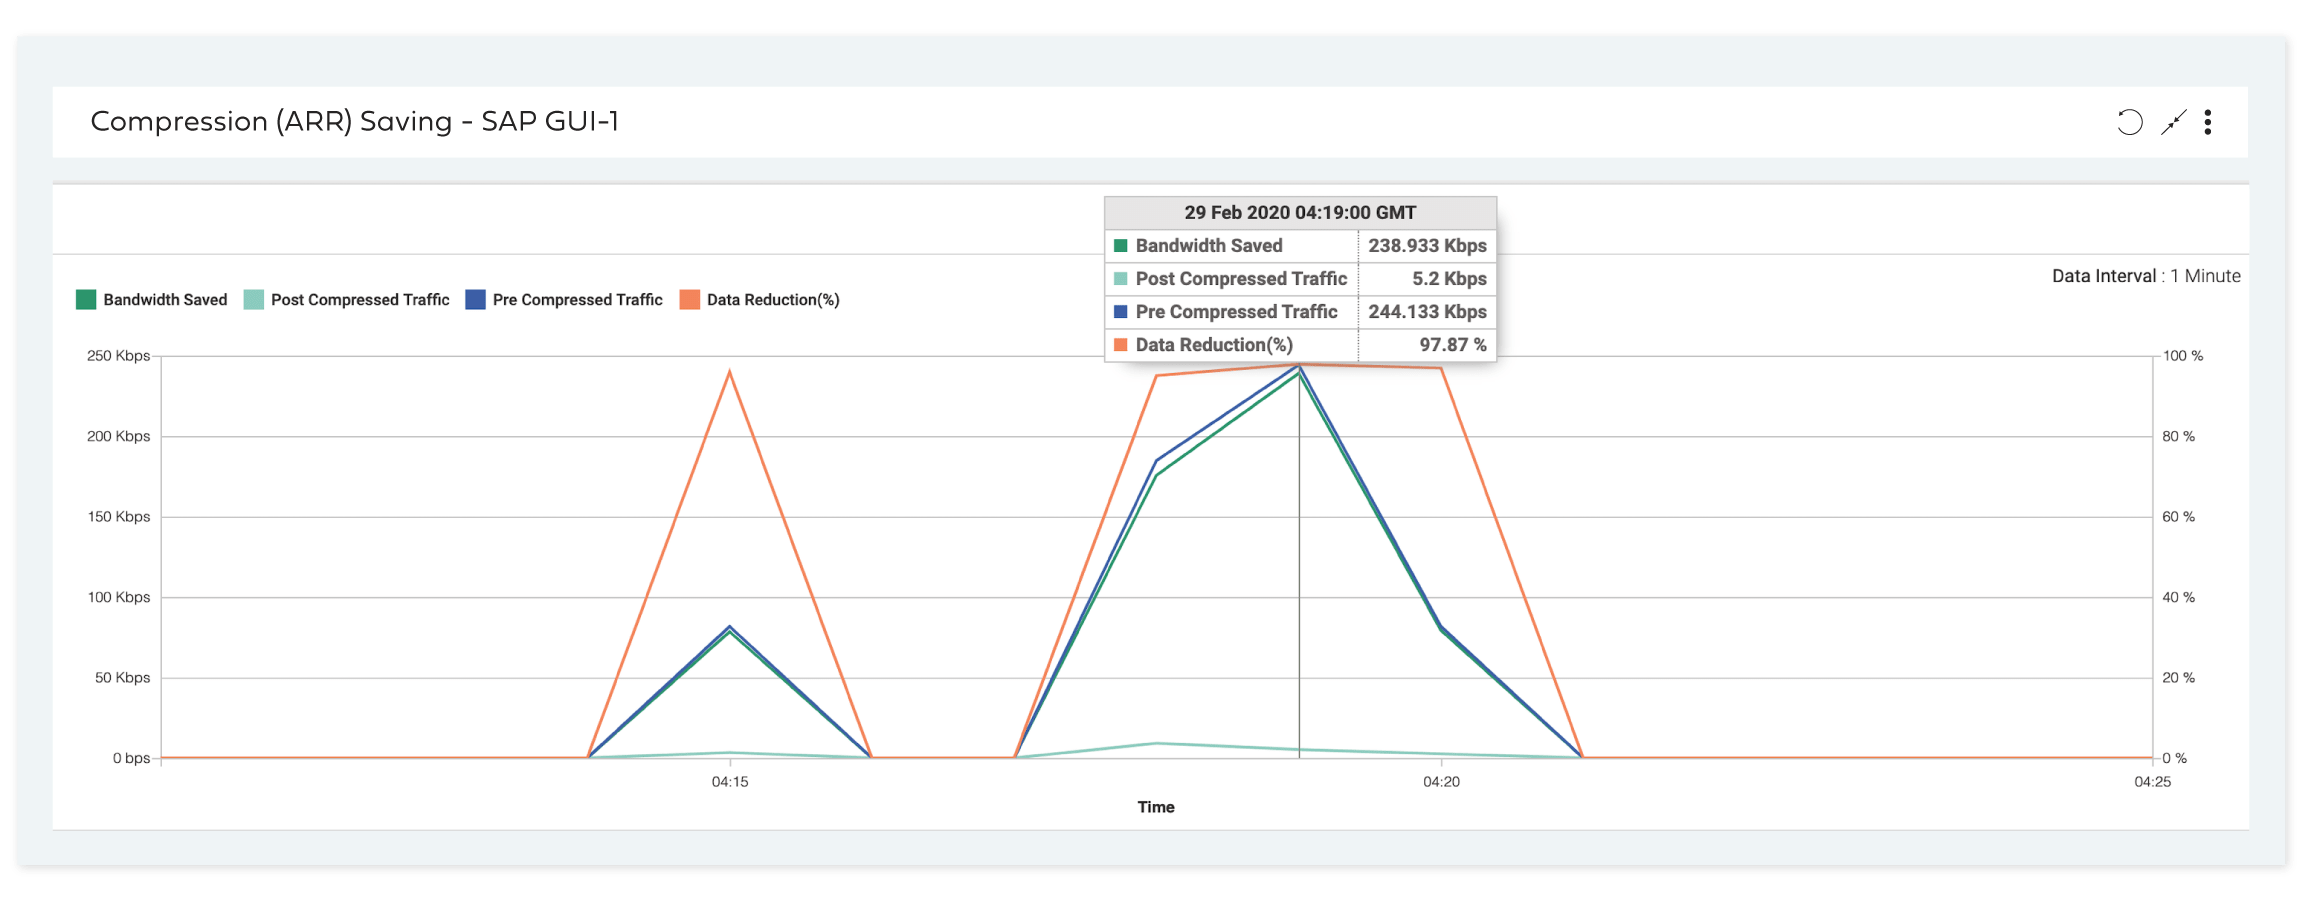Click the 0 bps axis label

pos(131,758)
